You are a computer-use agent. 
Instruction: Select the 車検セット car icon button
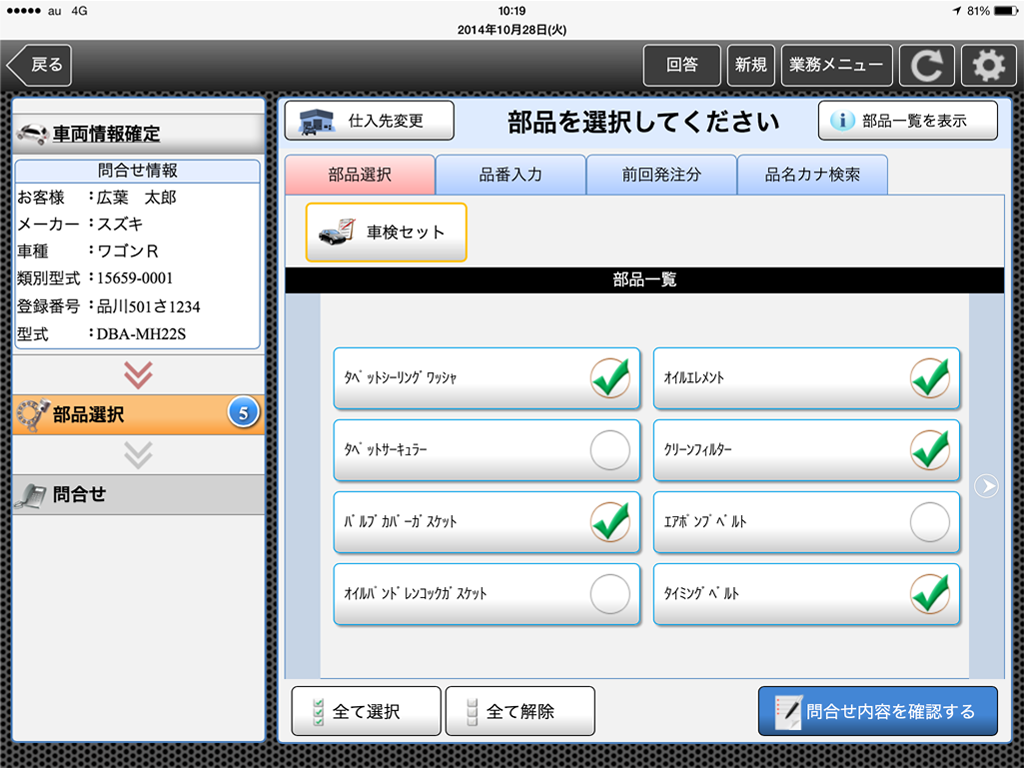(x=386, y=232)
